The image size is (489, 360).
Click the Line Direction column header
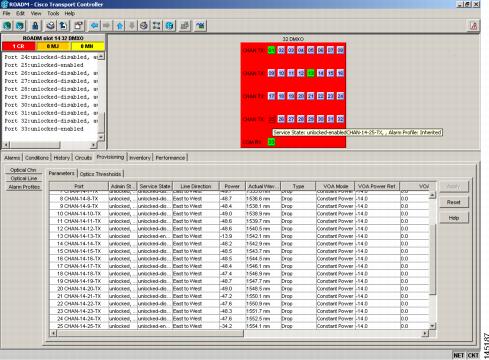pos(196,186)
